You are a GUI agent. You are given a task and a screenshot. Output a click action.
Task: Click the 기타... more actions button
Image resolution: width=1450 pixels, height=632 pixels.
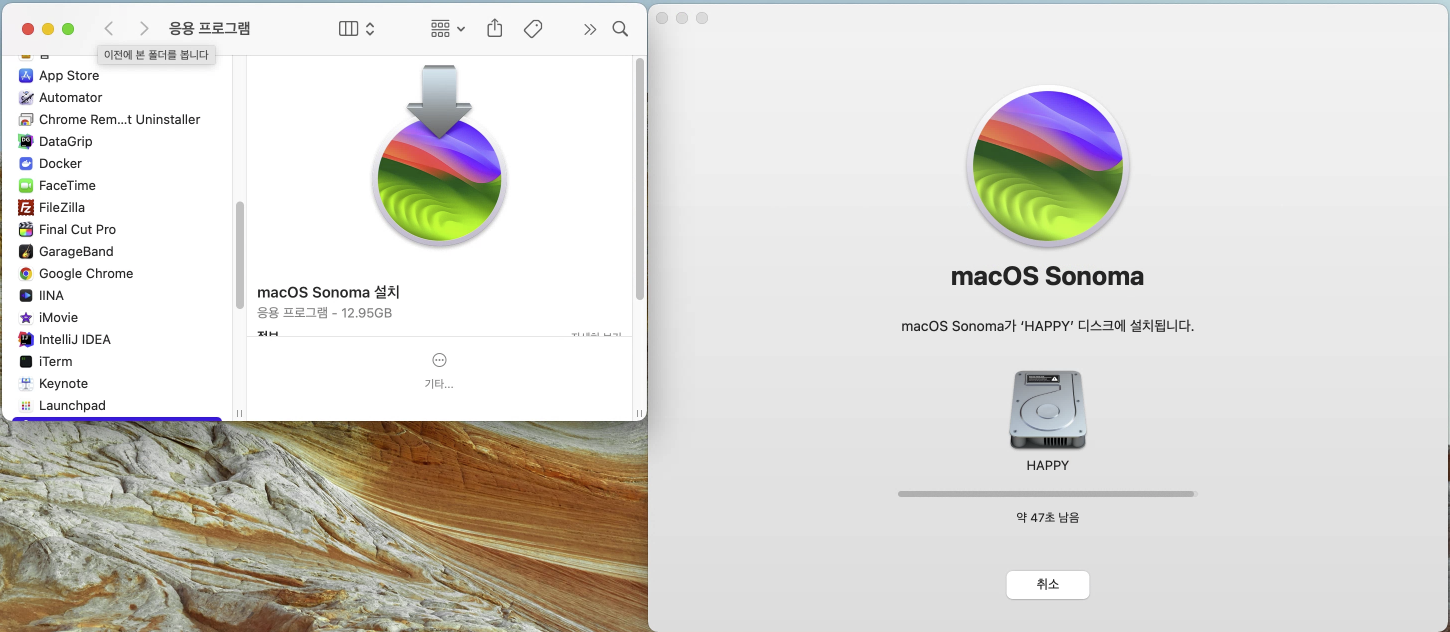pyautogui.click(x=439, y=370)
